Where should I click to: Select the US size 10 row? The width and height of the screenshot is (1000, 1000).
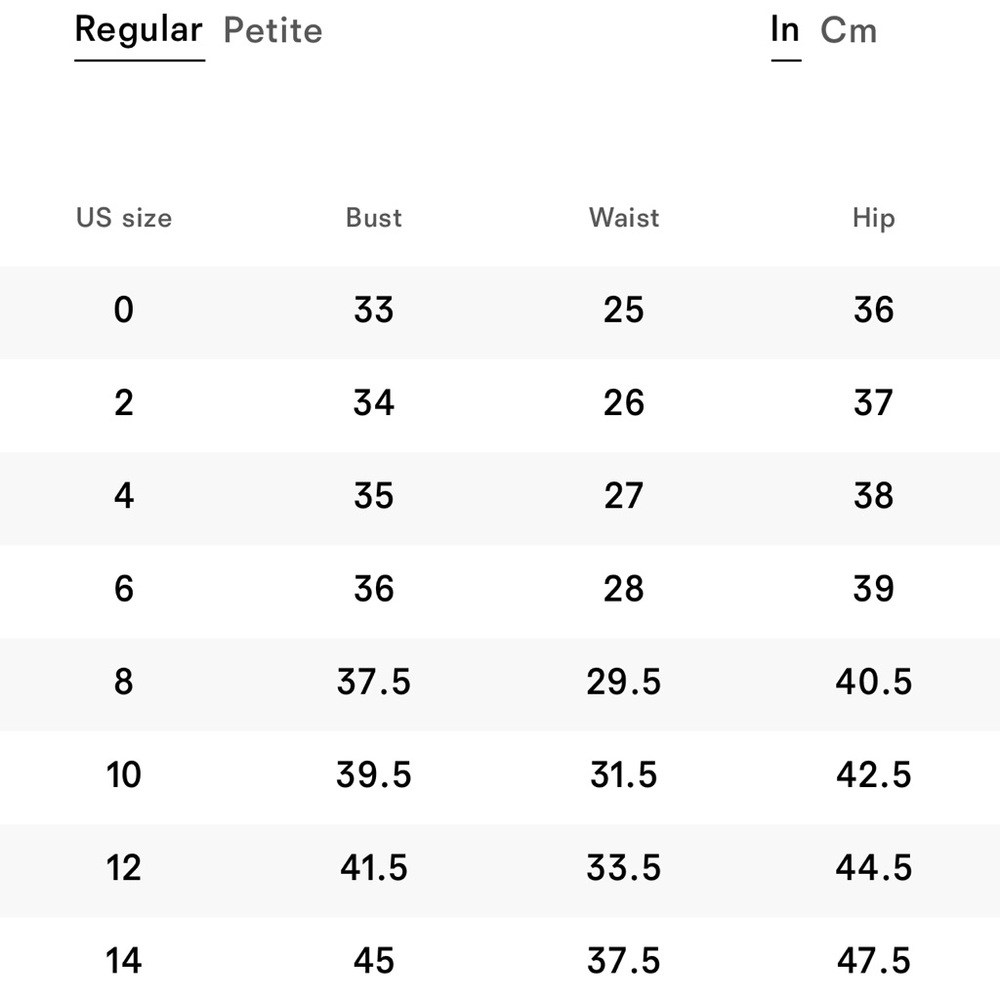[x=124, y=775]
